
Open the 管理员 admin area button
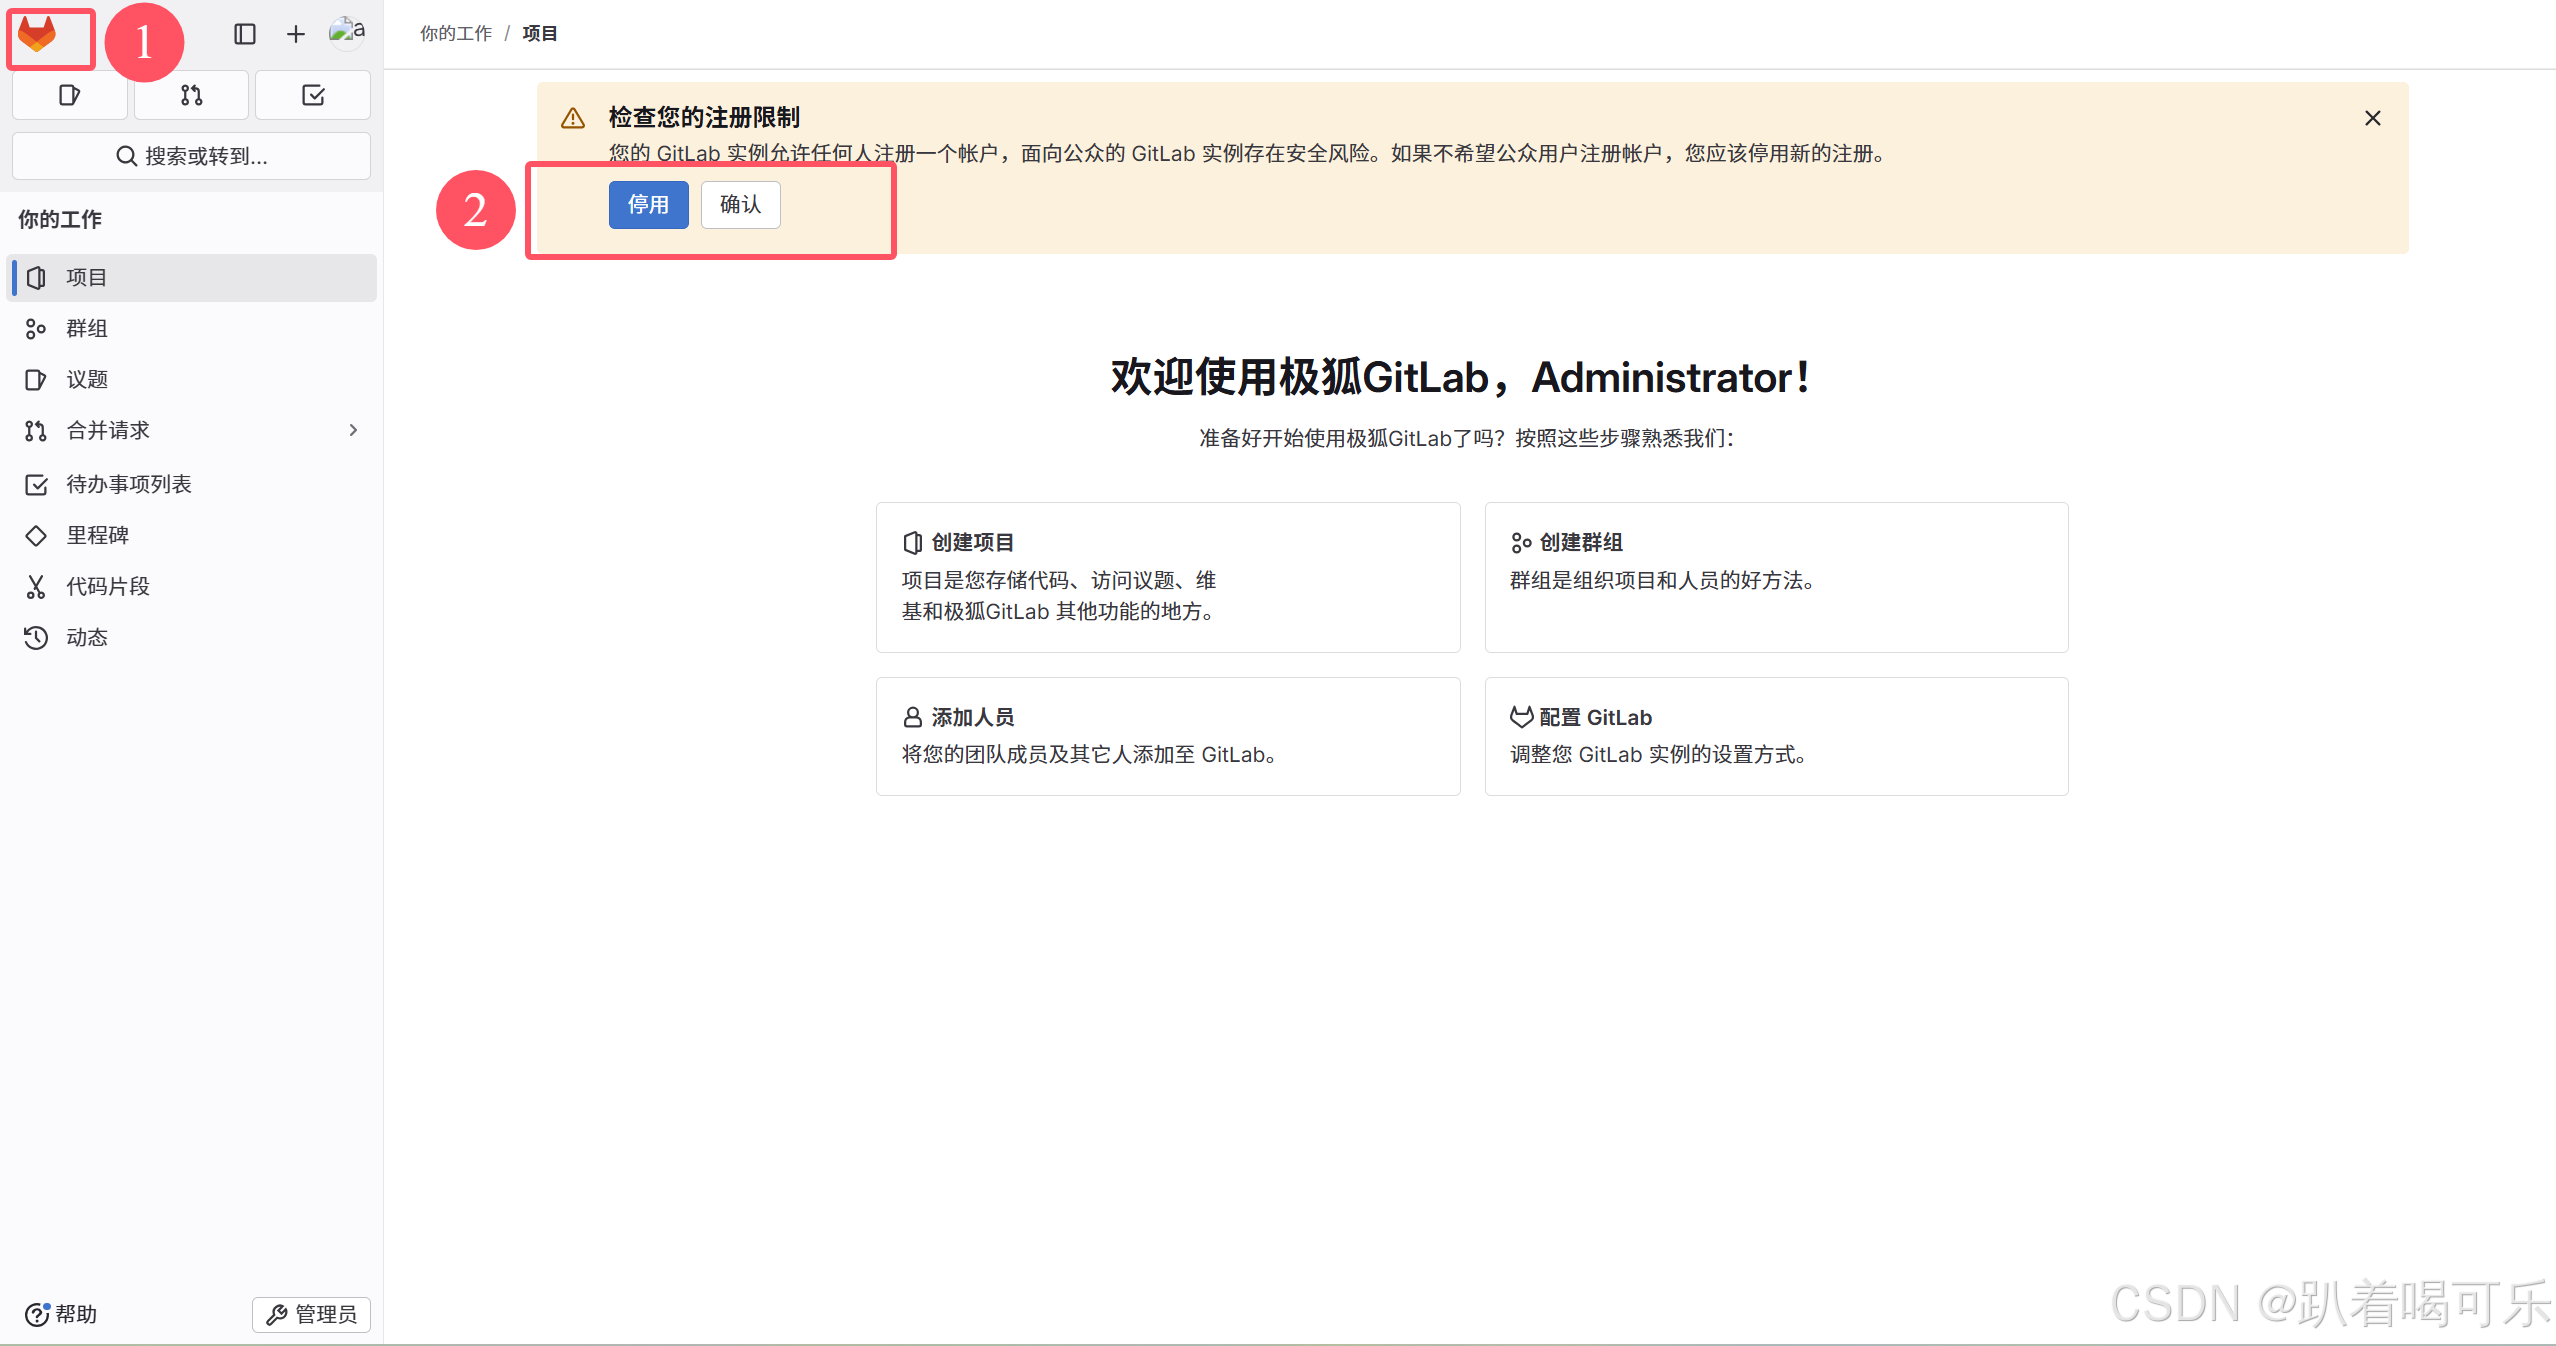(311, 1314)
